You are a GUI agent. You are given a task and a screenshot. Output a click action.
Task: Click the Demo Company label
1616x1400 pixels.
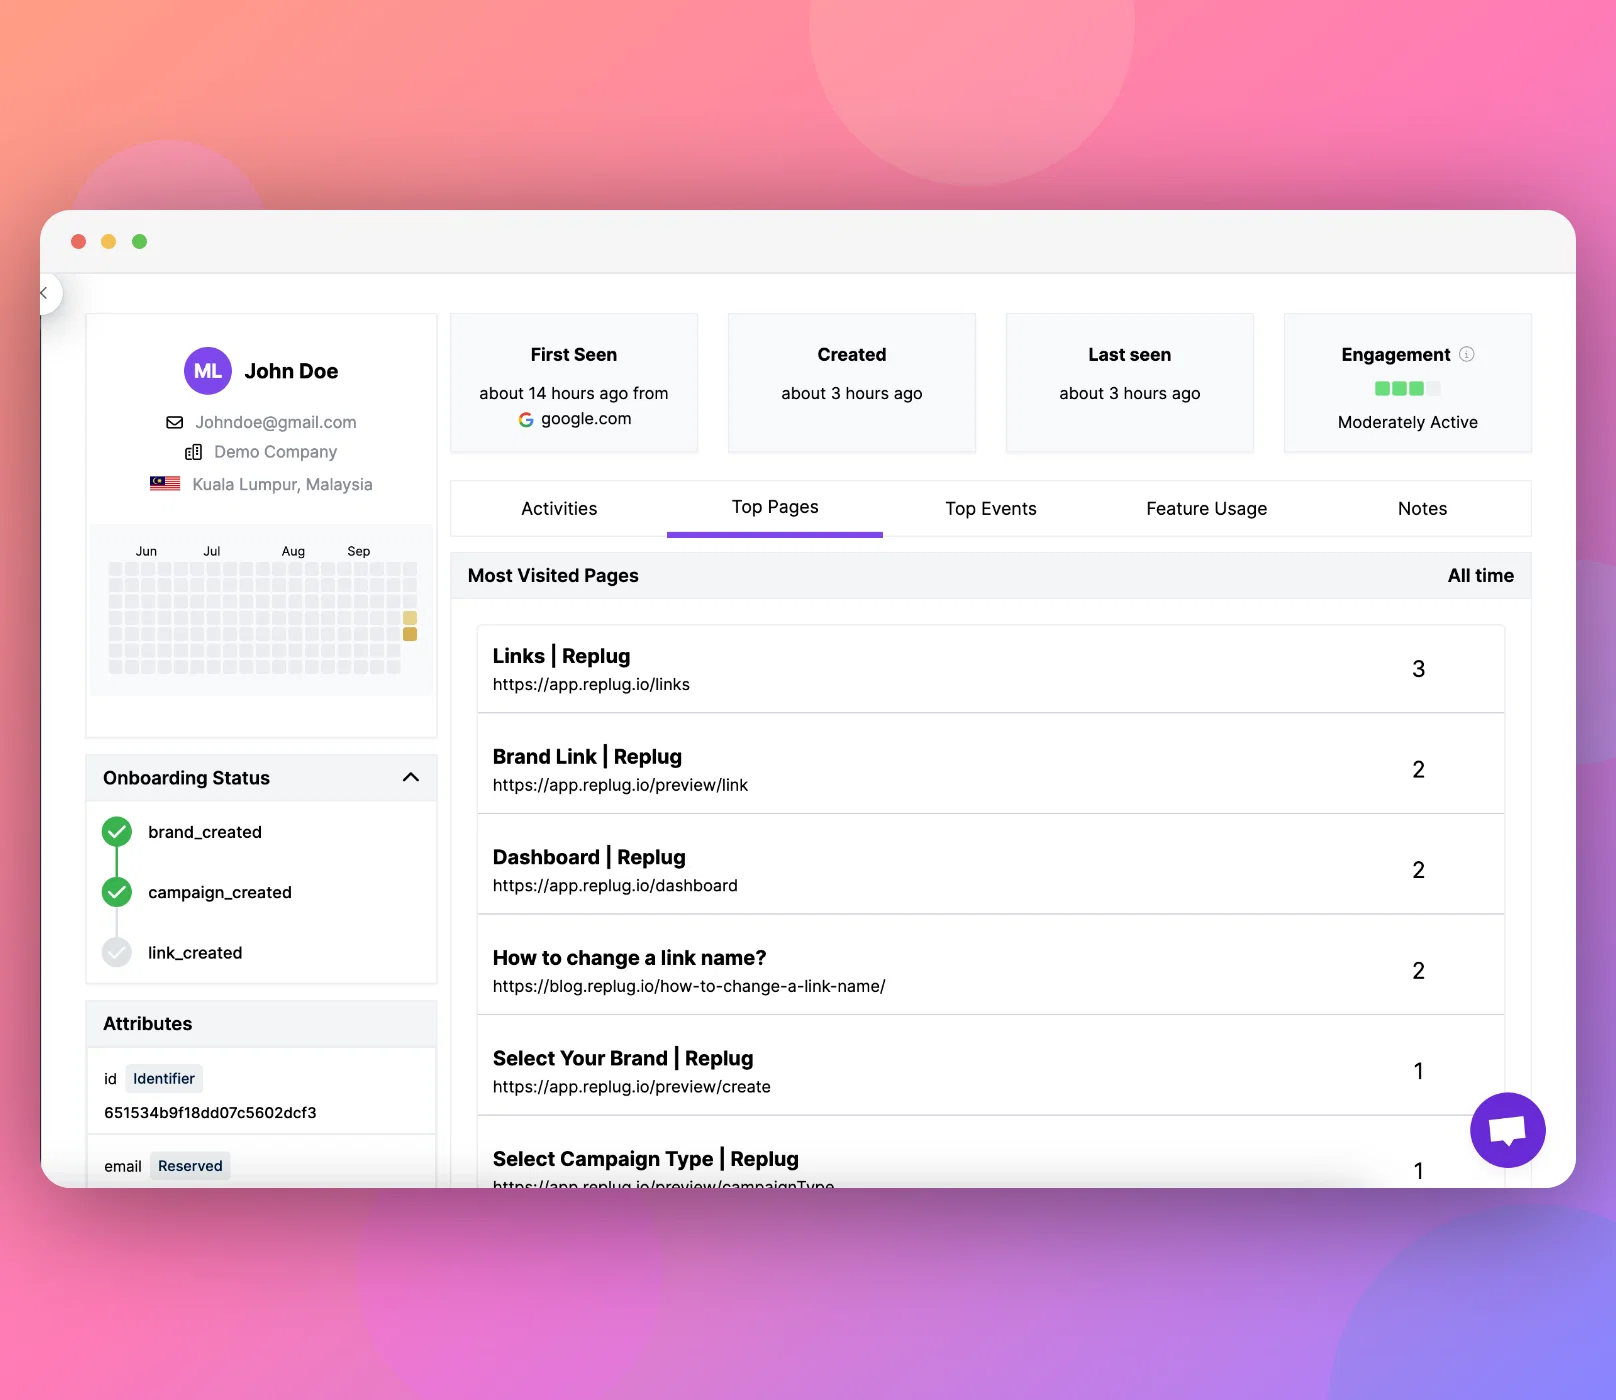pyautogui.click(x=275, y=452)
